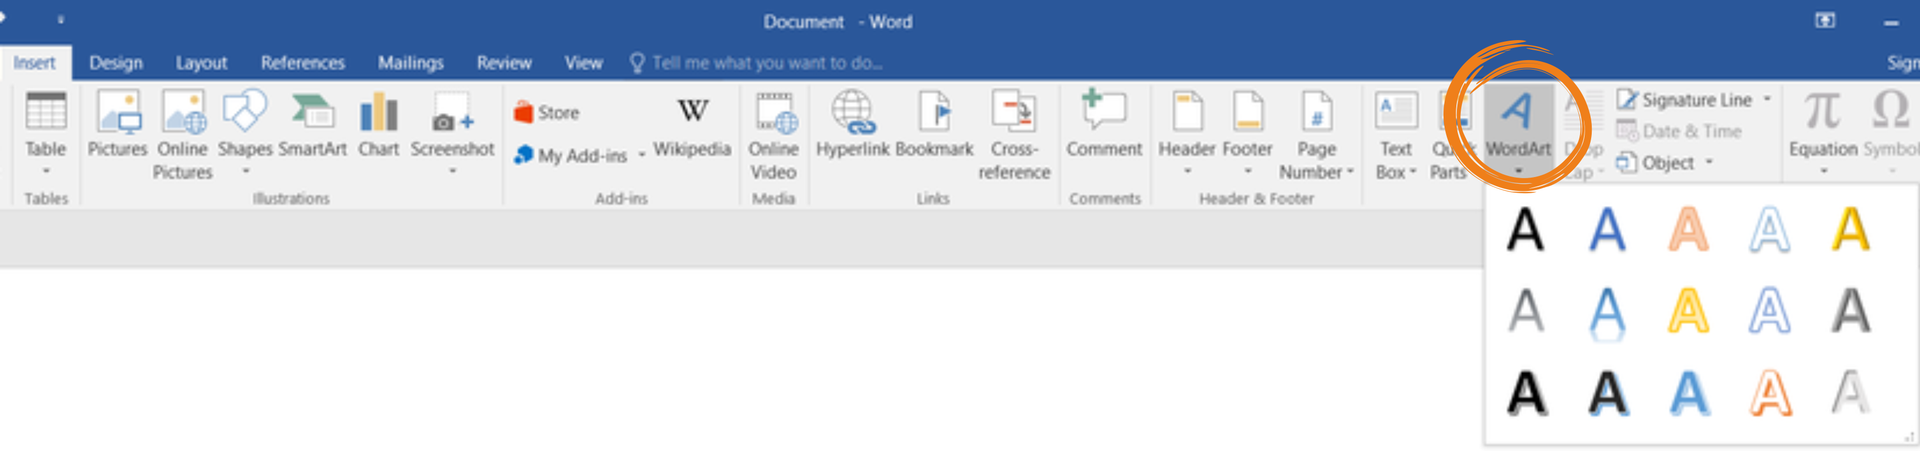The width and height of the screenshot is (1920, 451).
Task: Launch the Wikipedia add-in
Action: (692, 126)
